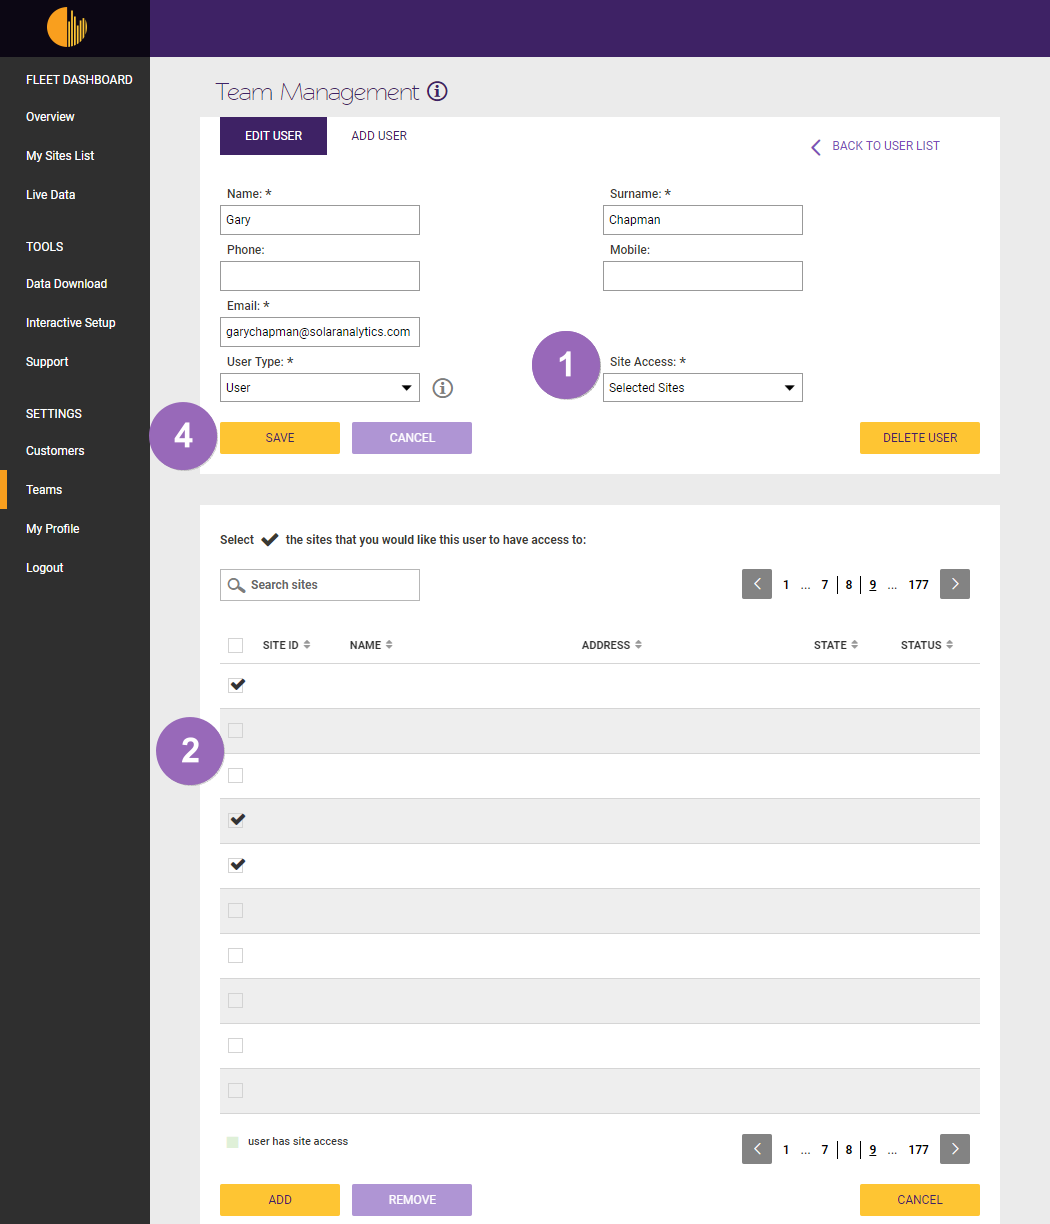The height and width of the screenshot is (1224, 1050).
Task: Check the last row site checkbox
Action: [x=235, y=1090]
